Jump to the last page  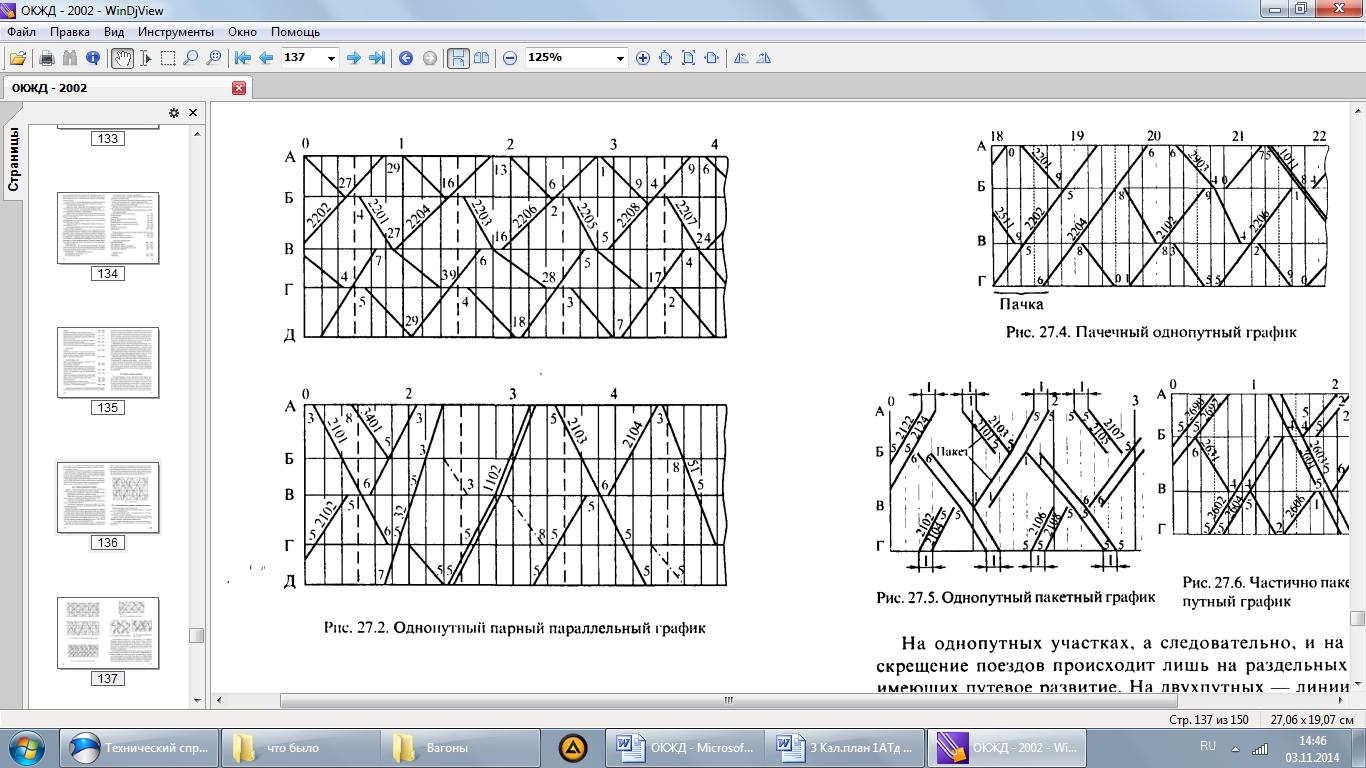(377, 58)
